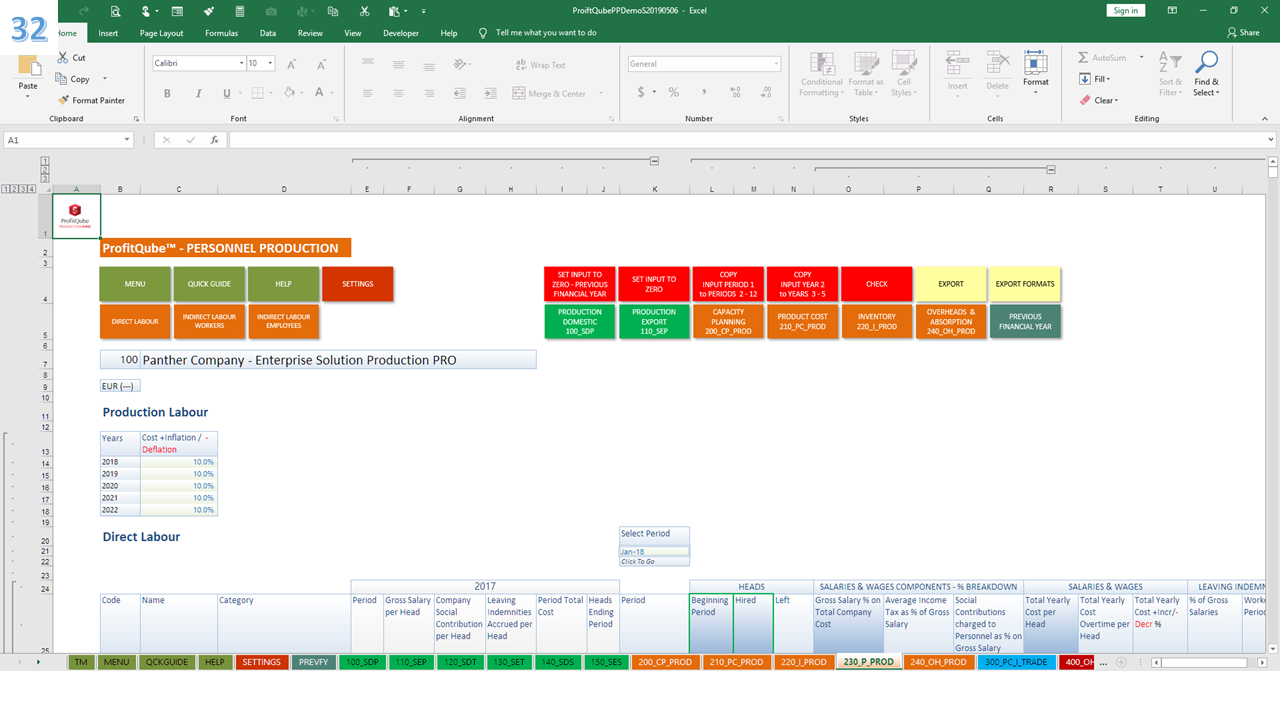Expand the Copy dropdown arrow
Screen dimensions: 1280x720
coord(105,79)
